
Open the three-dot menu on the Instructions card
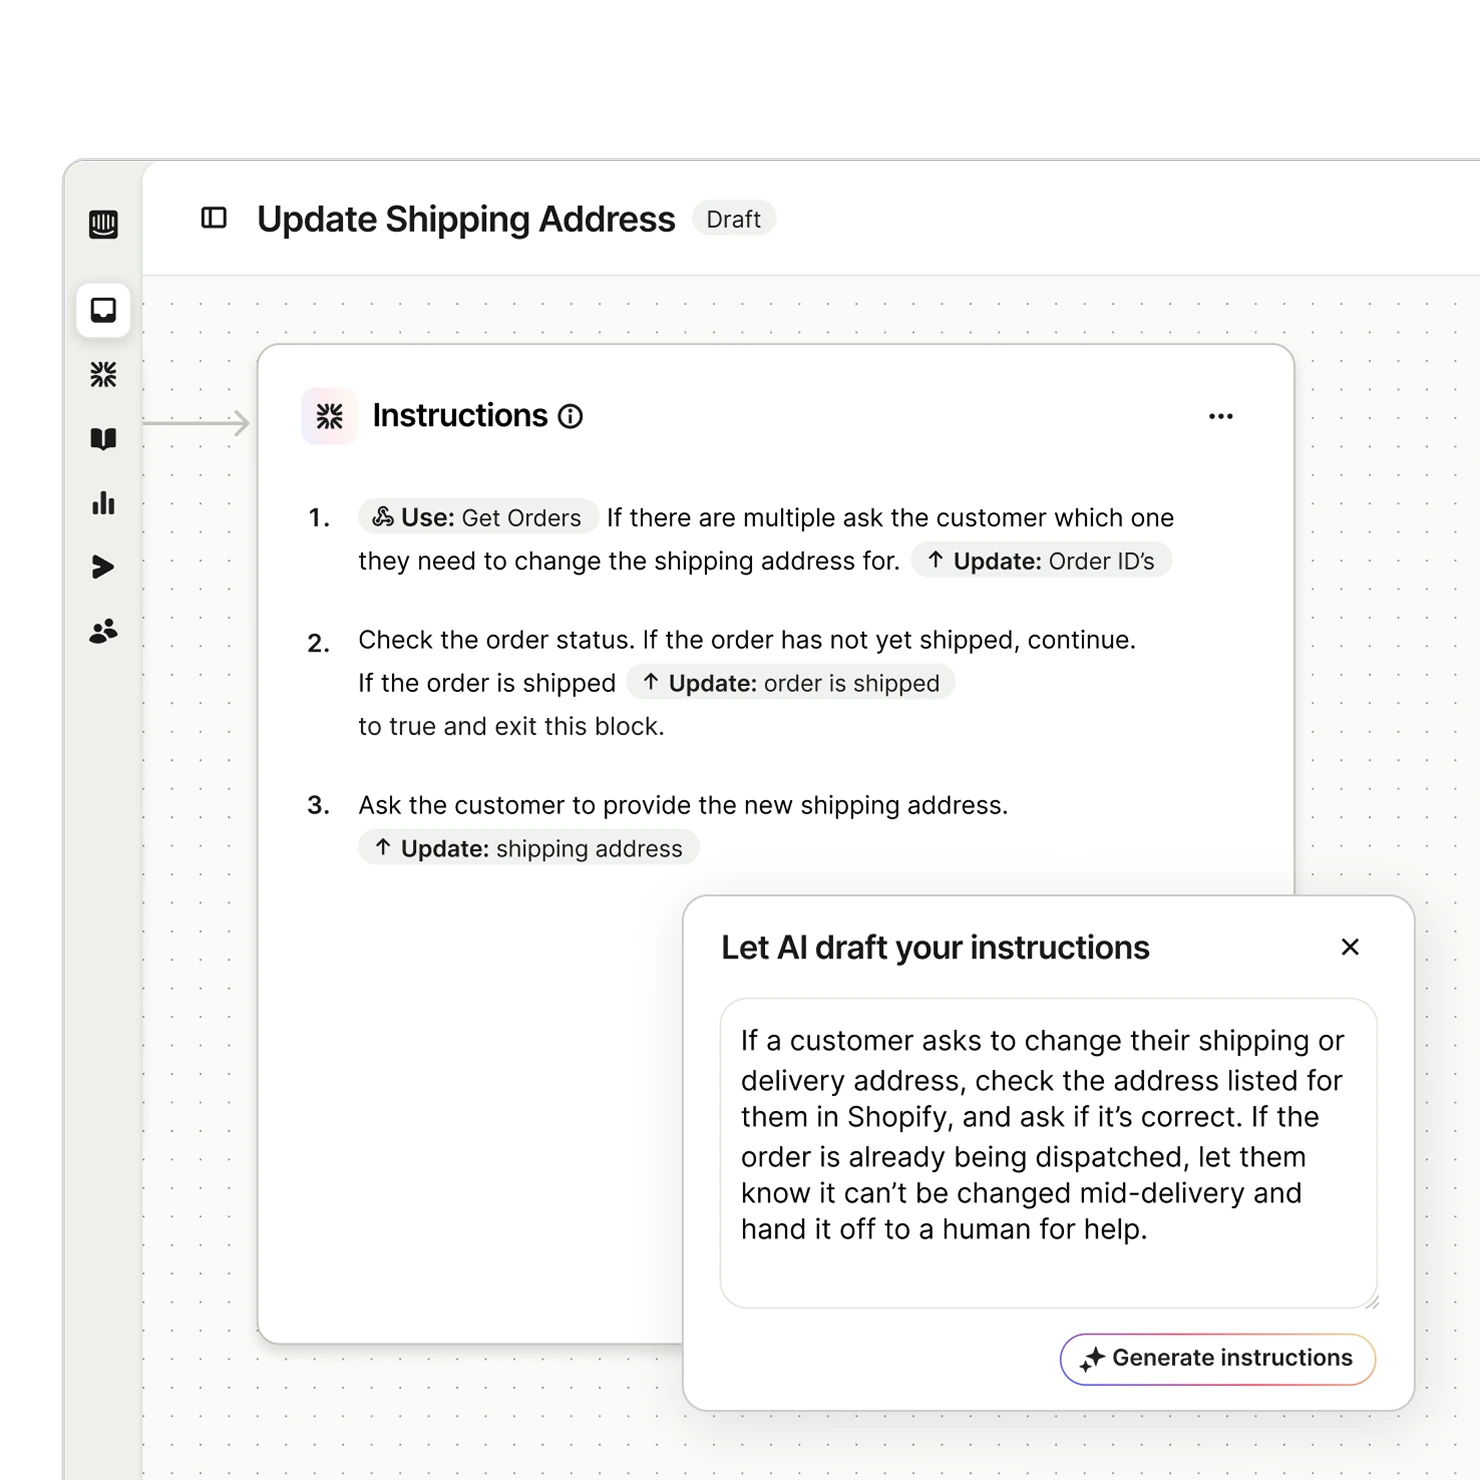coord(1220,416)
